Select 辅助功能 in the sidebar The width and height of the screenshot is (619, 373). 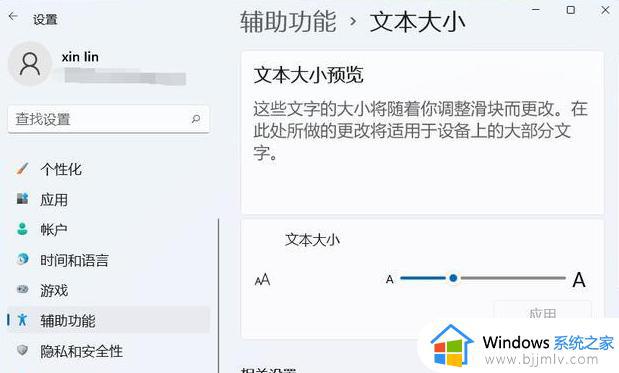[x=108, y=320]
